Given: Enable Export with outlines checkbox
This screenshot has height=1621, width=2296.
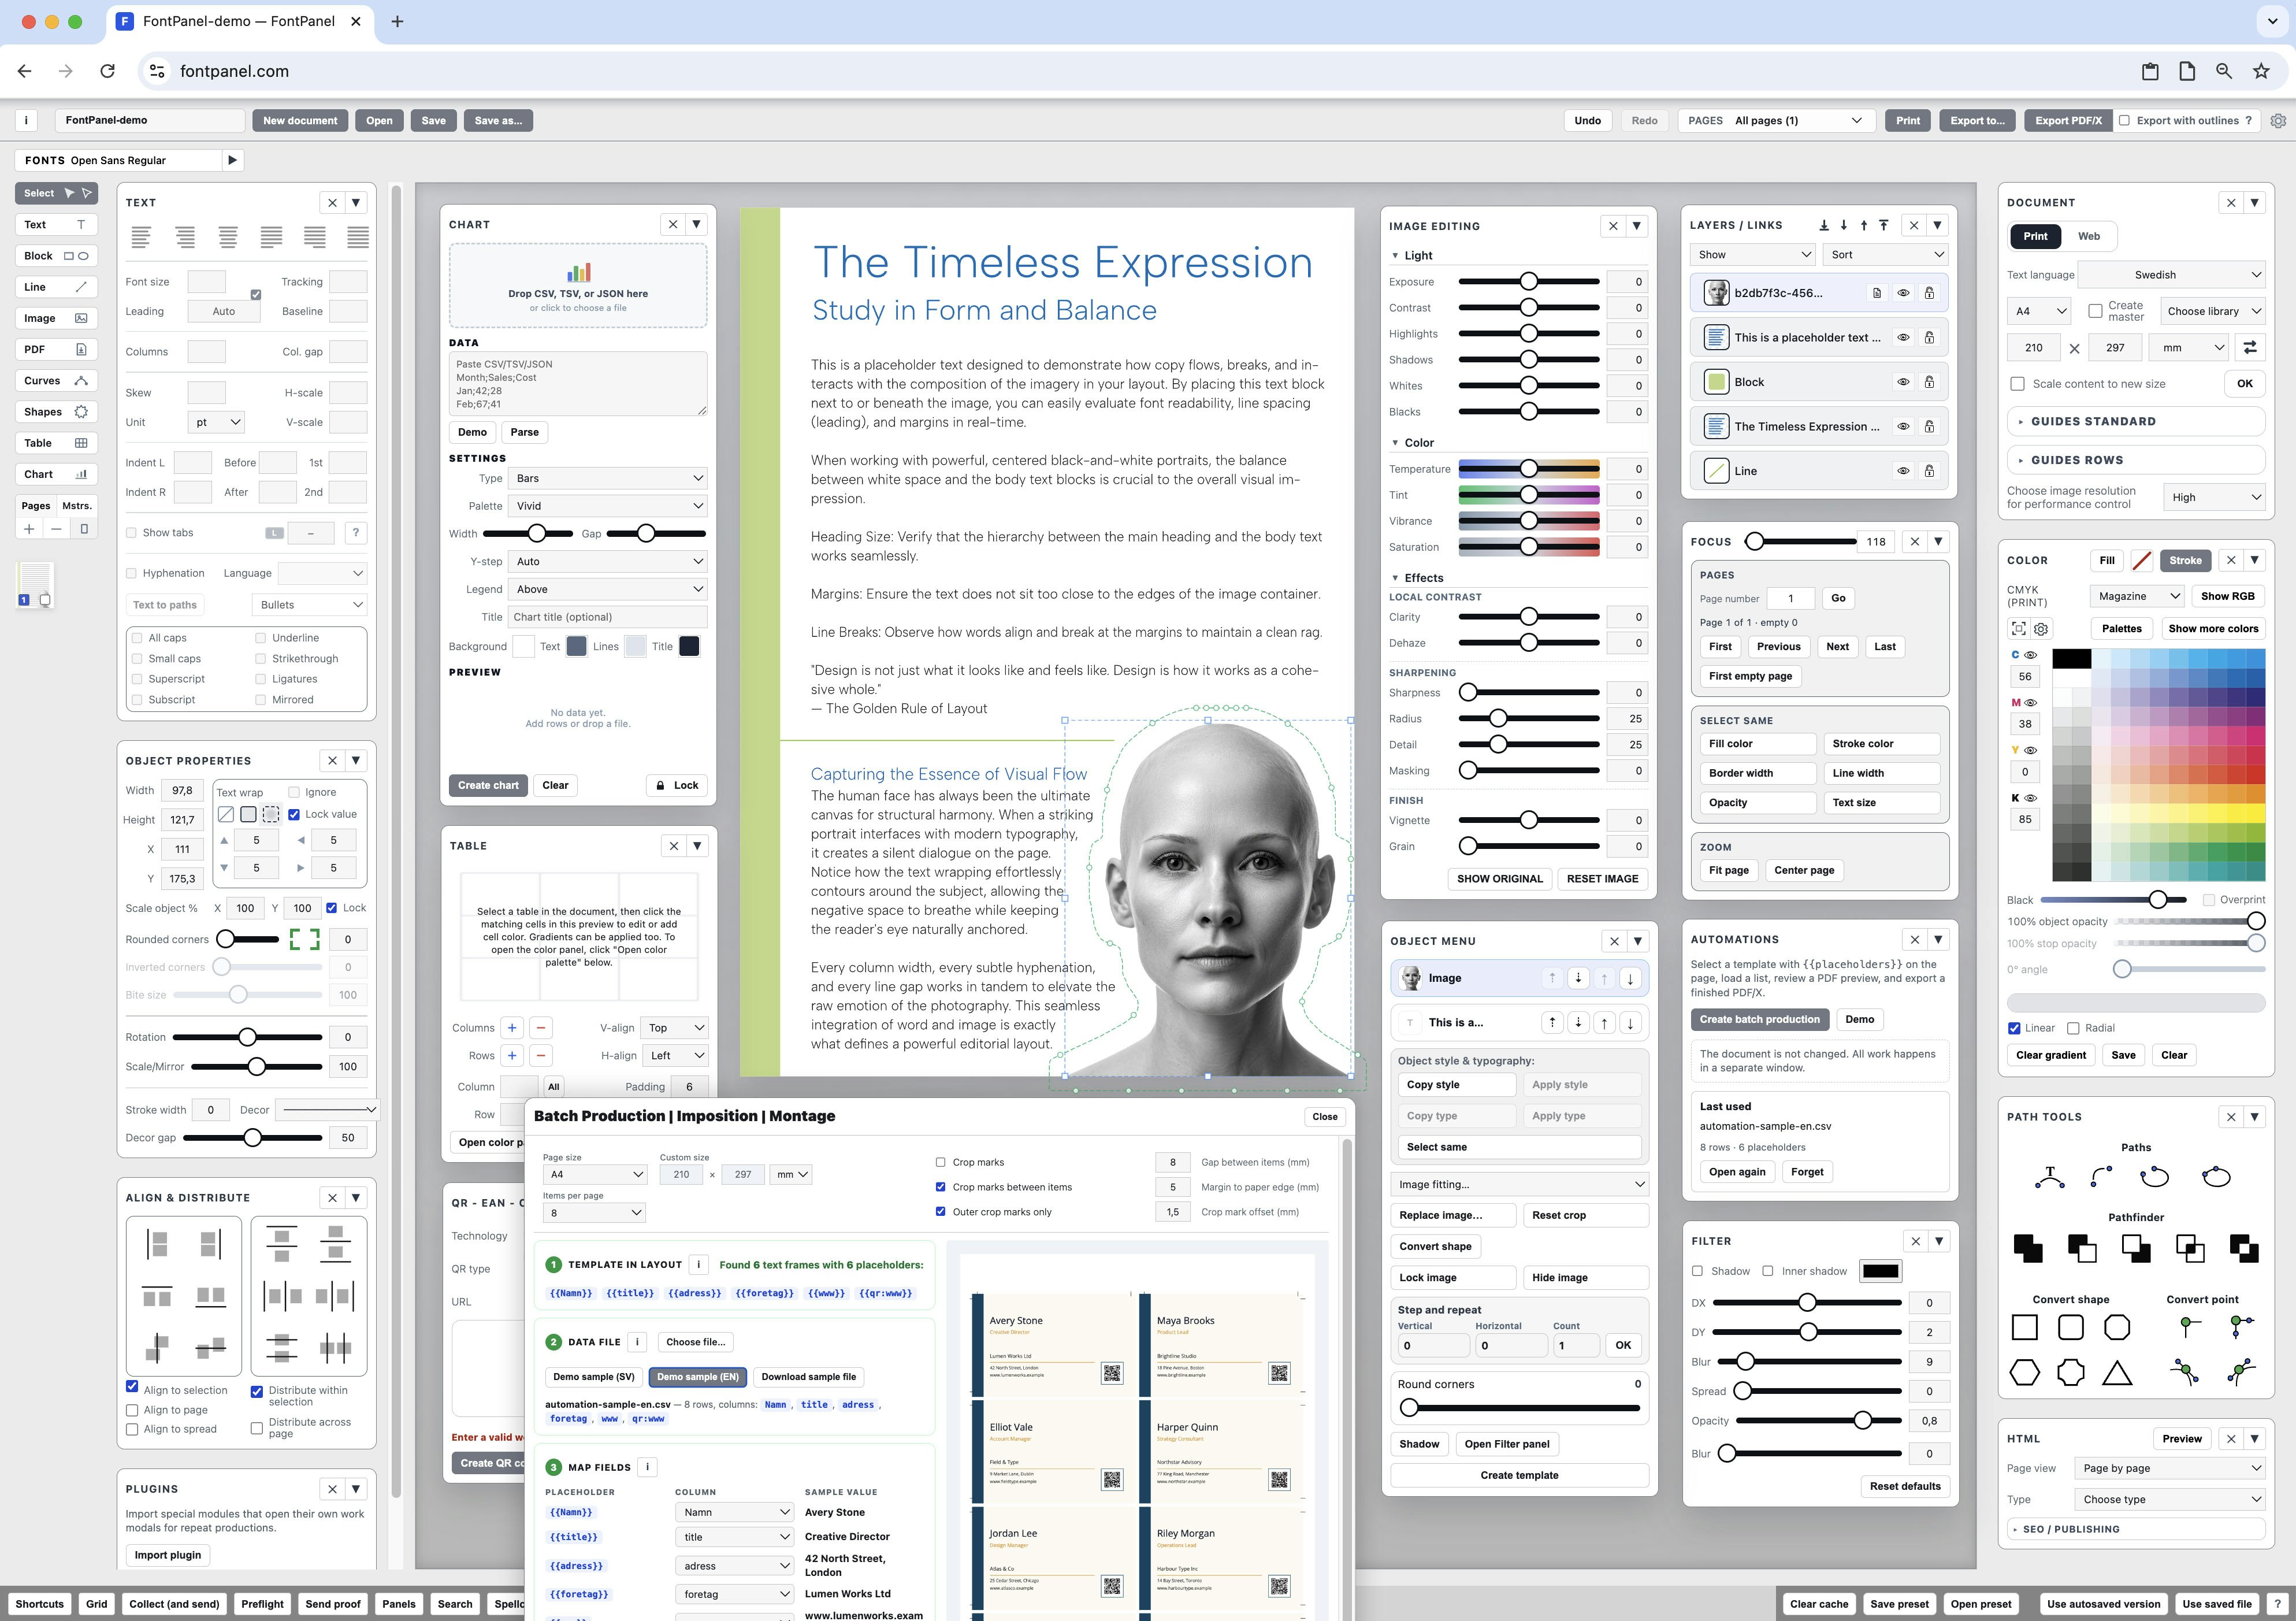Looking at the screenshot, I should [2124, 120].
